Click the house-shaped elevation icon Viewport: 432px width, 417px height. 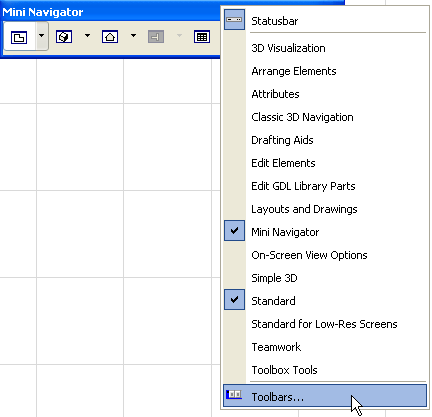tap(110, 37)
